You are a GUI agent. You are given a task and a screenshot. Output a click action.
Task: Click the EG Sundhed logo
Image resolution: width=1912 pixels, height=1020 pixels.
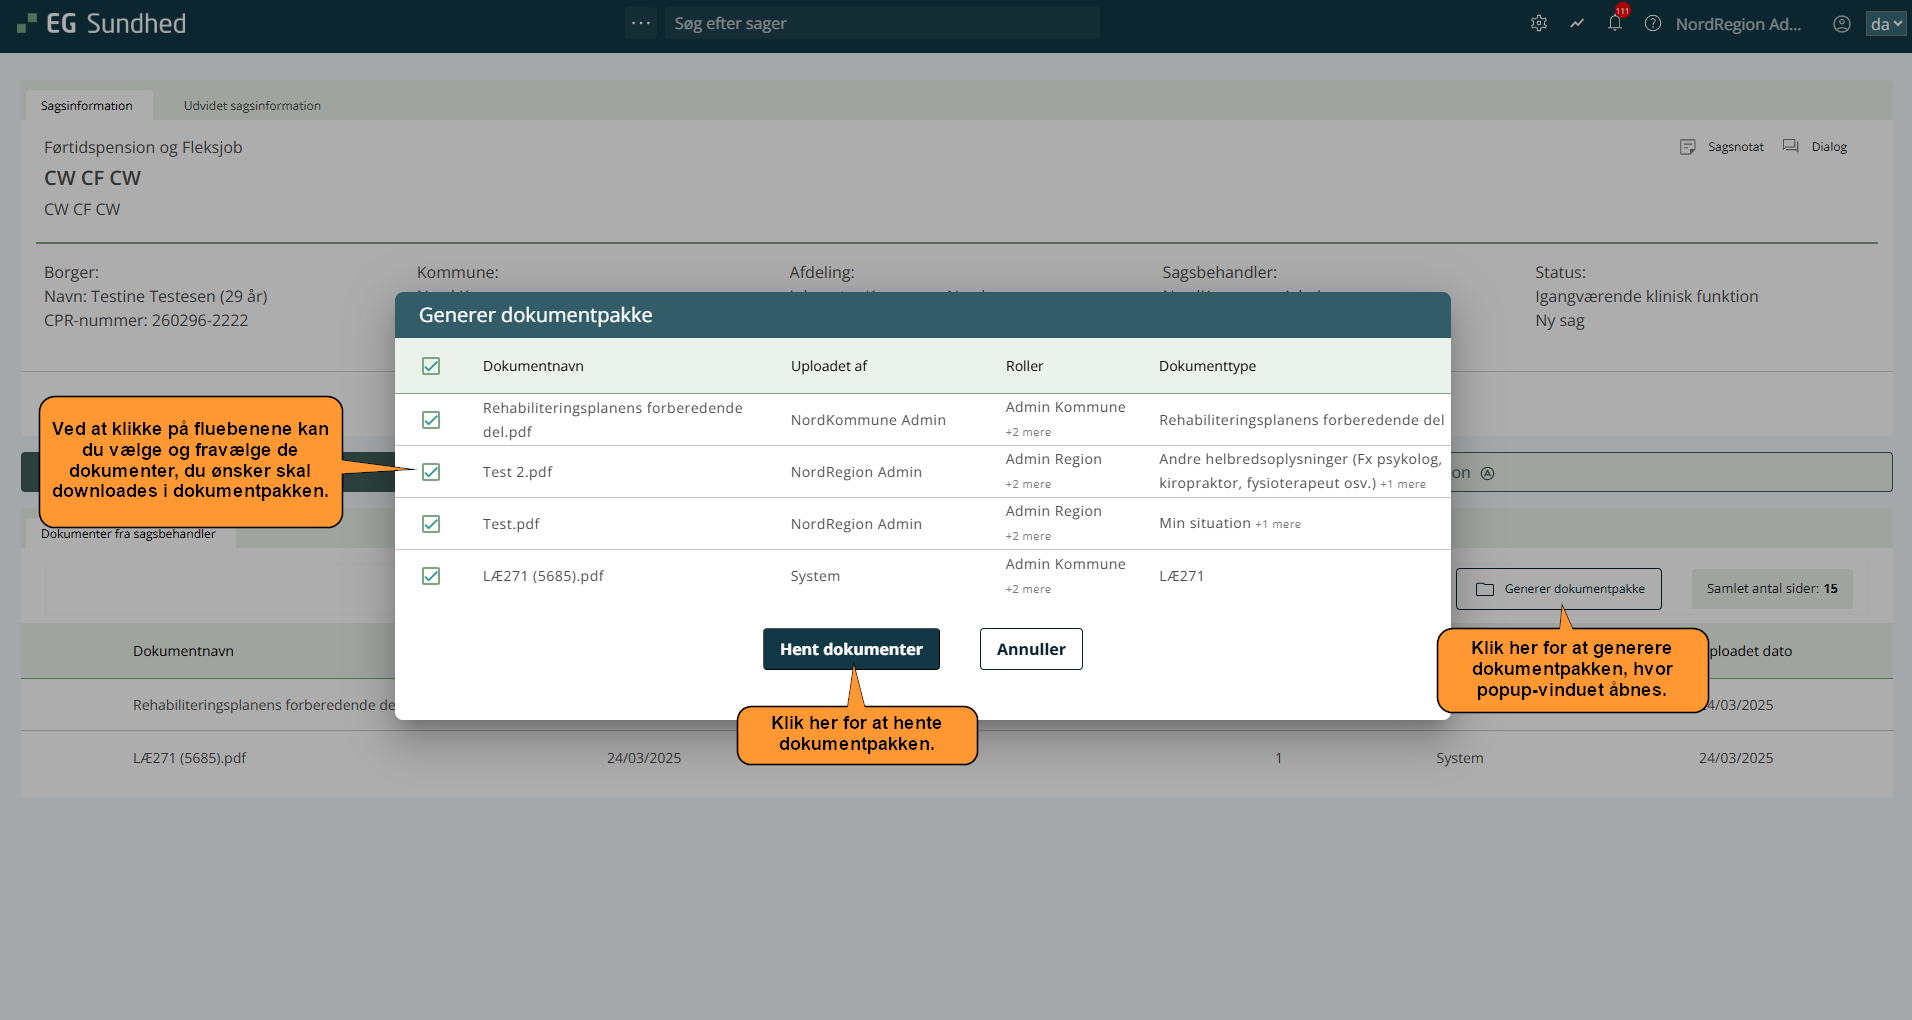(x=102, y=23)
